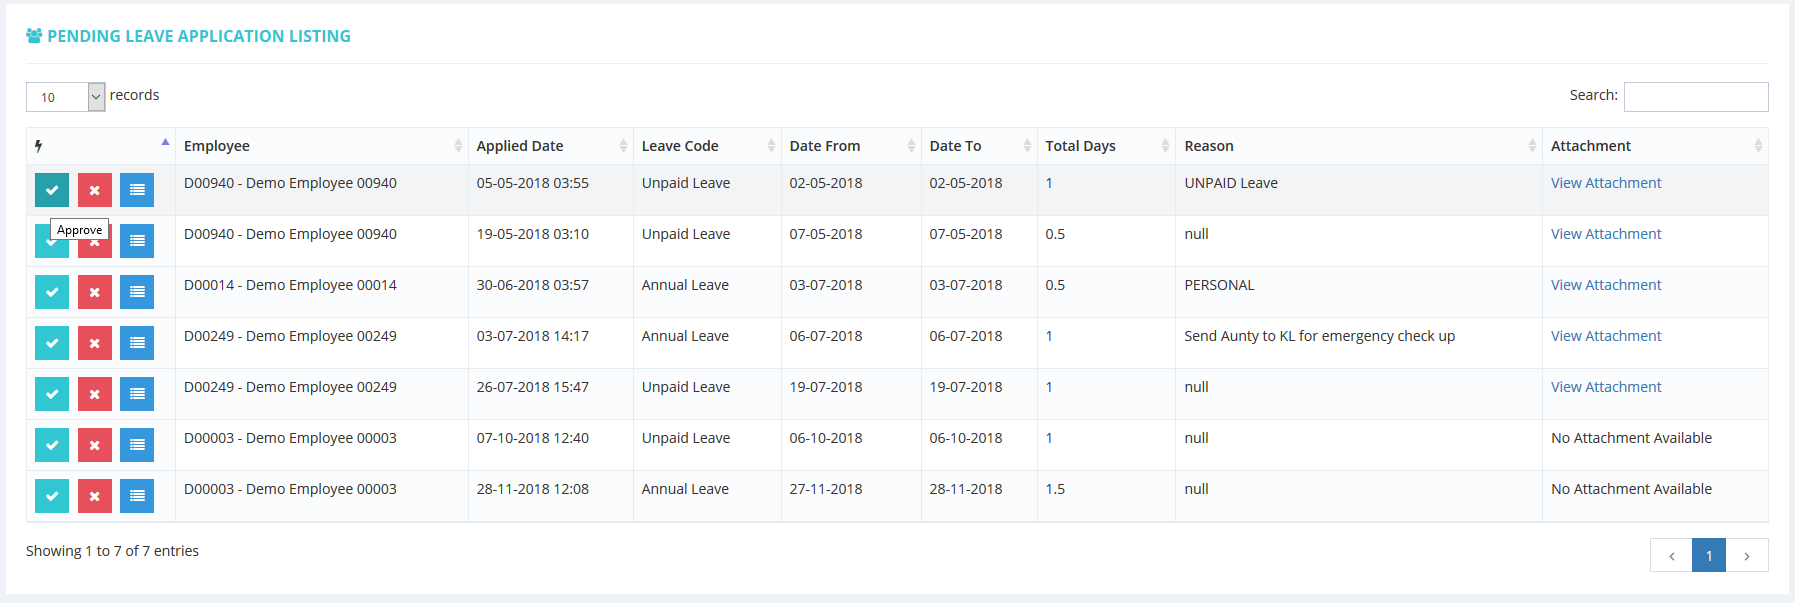Sort by the Total Days column
This screenshot has width=1795, height=603.
(x=1105, y=146)
